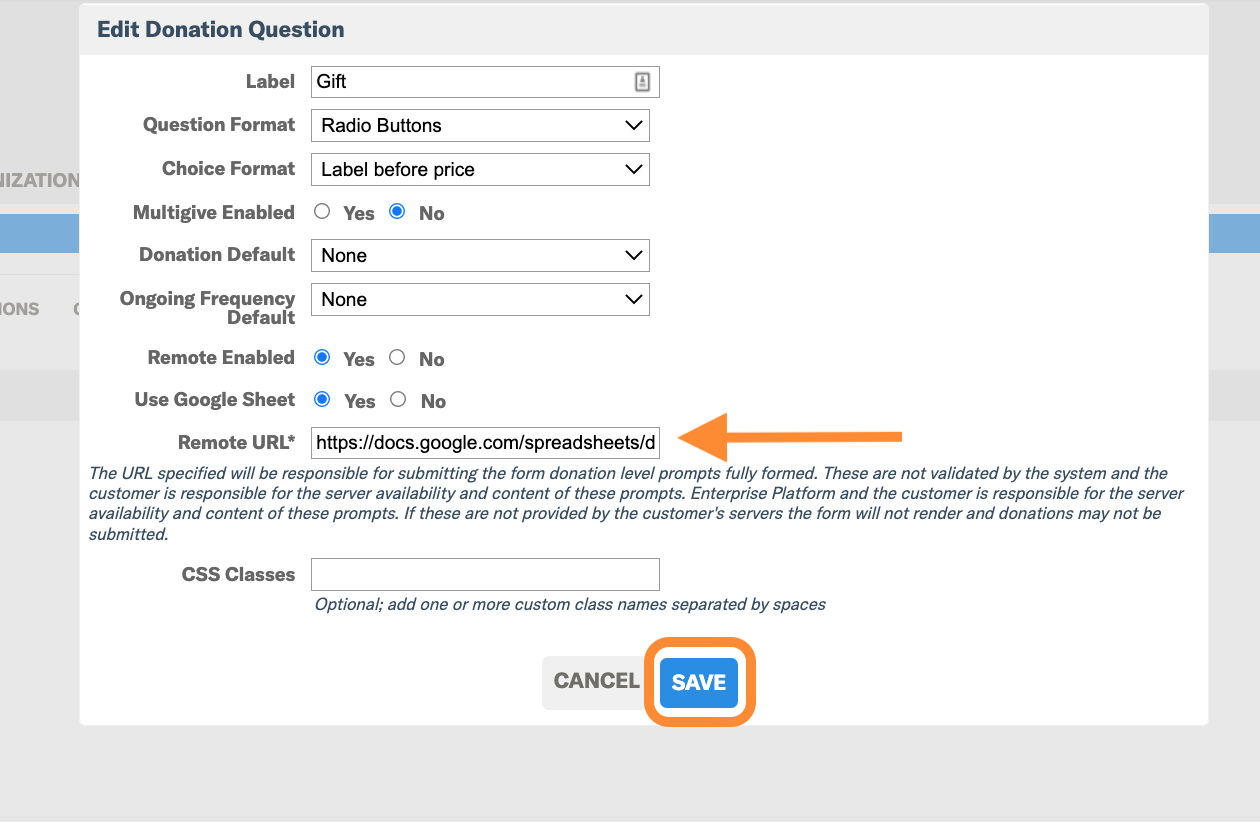Open the Donation Default dropdown
Viewport: 1260px width, 822px height.
pos(480,255)
